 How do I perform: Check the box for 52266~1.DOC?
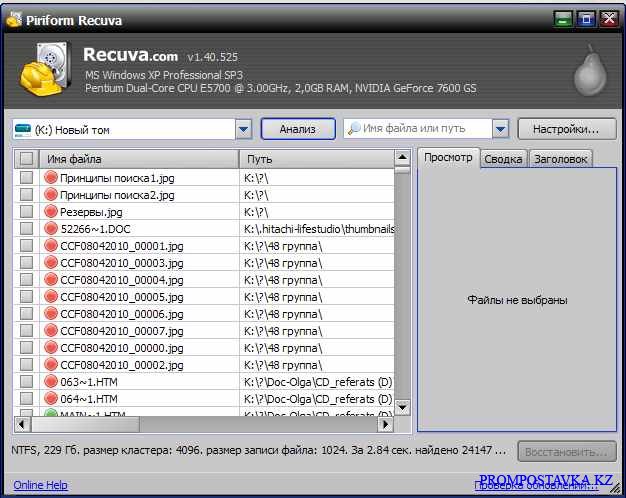(26, 228)
